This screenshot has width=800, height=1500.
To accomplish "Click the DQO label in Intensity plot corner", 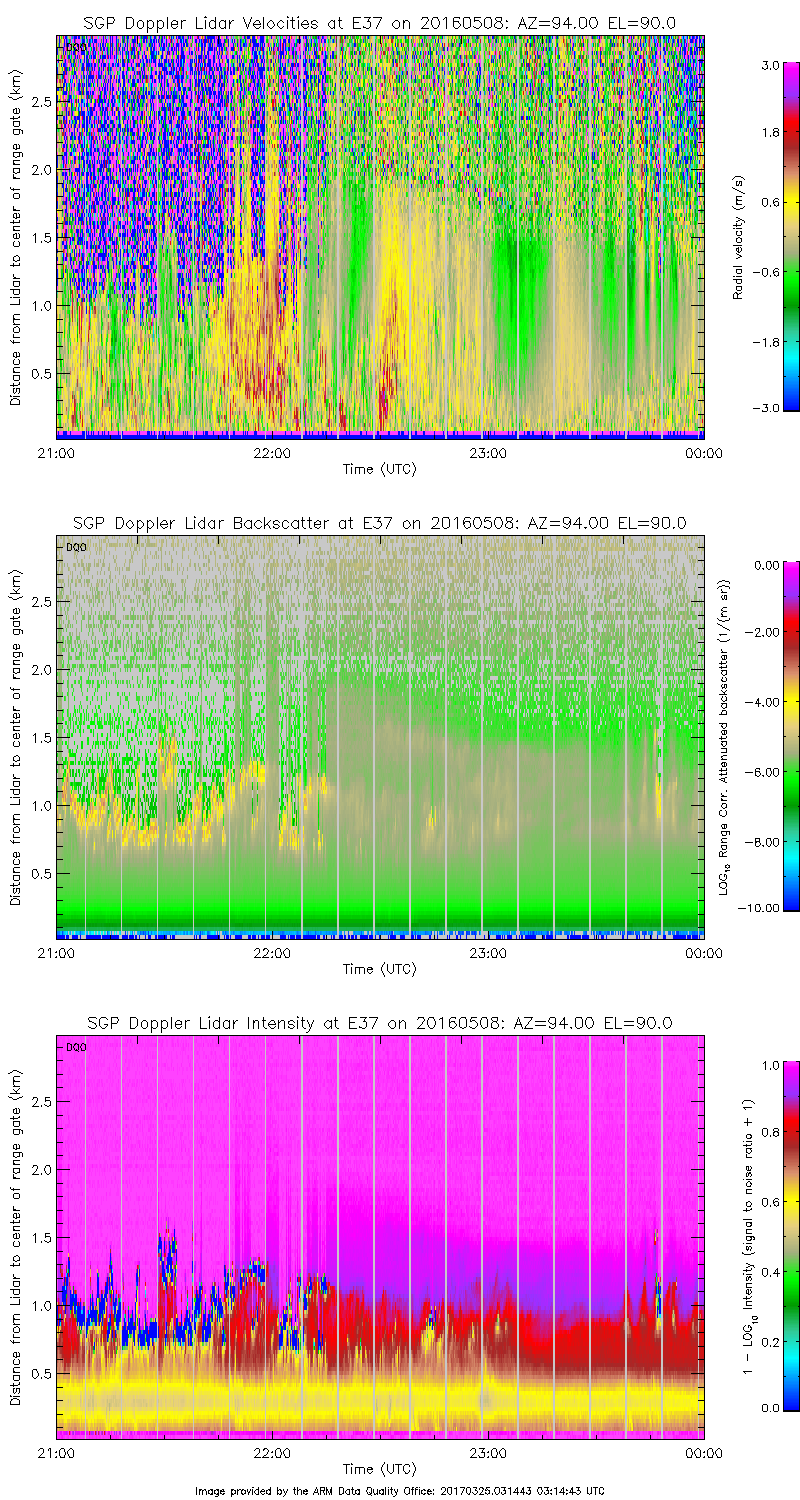I will tap(74, 1047).
